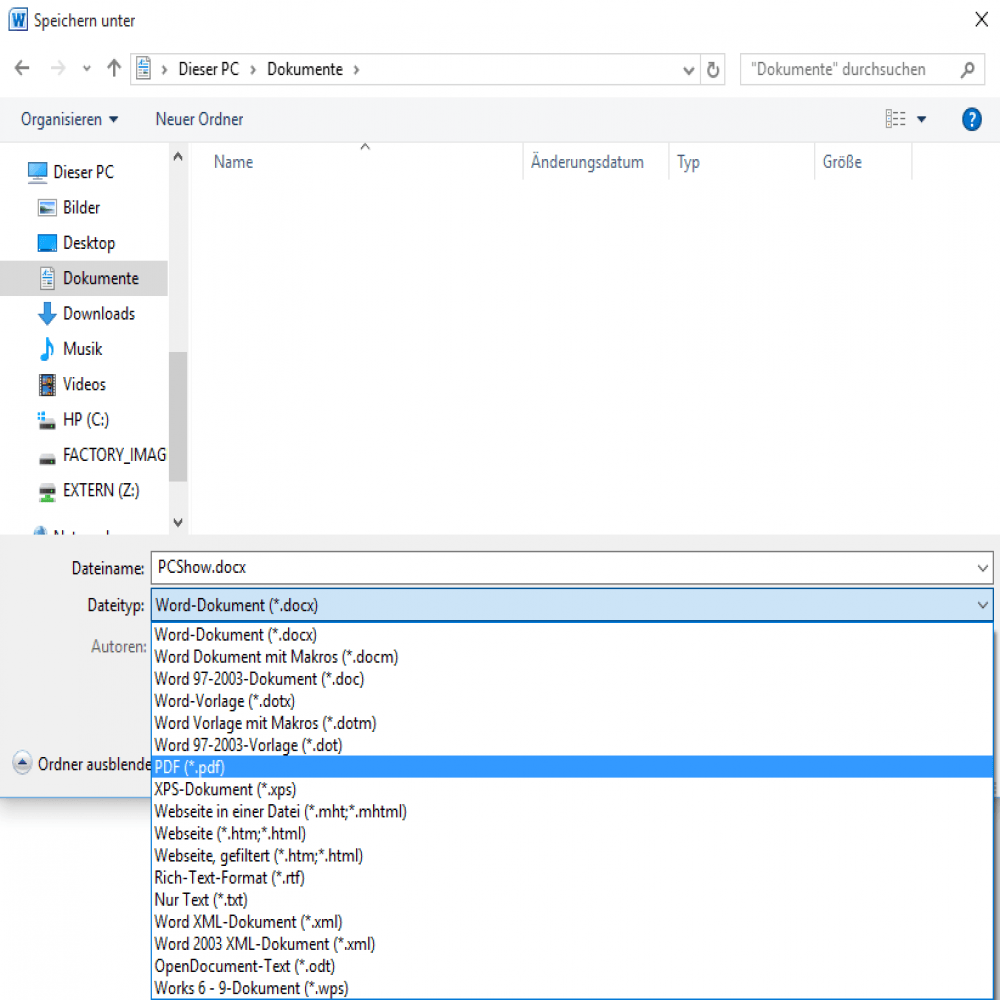The width and height of the screenshot is (1000, 1000).
Task: Select Word 2003 XML-Dokument (*.xml)
Action: coord(572,944)
